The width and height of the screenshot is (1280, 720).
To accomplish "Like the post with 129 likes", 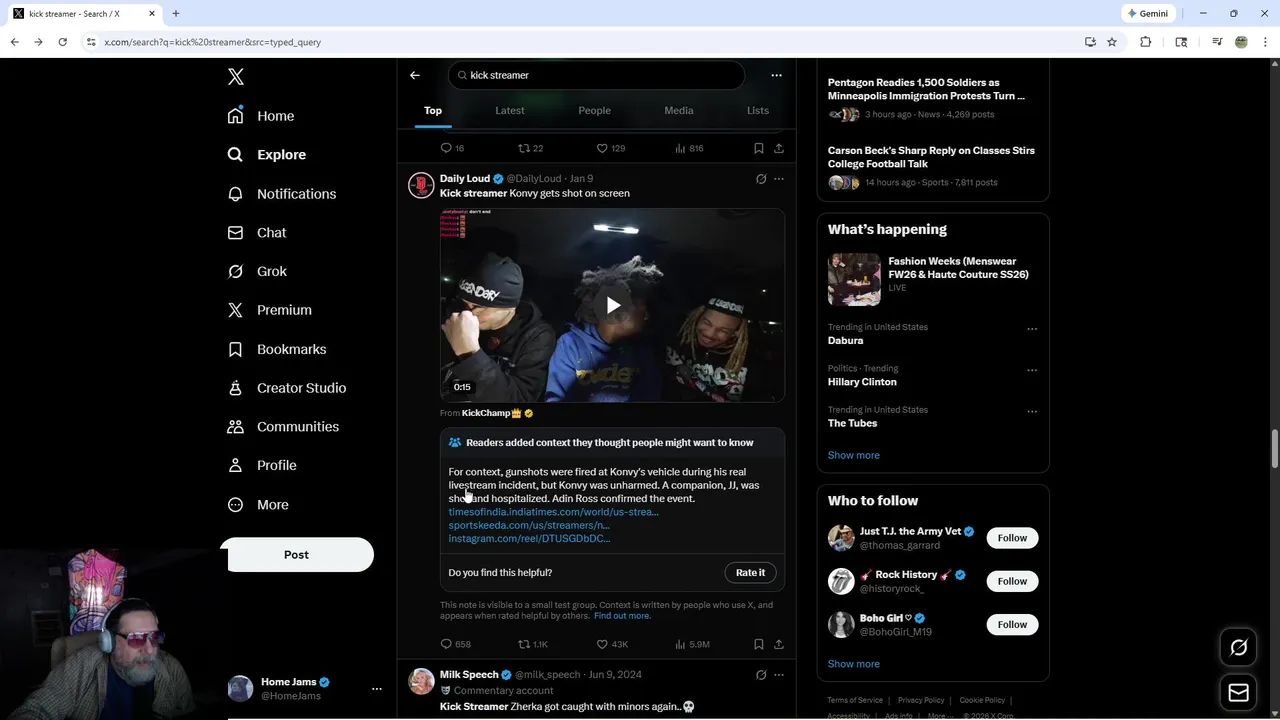I will 610,148.
